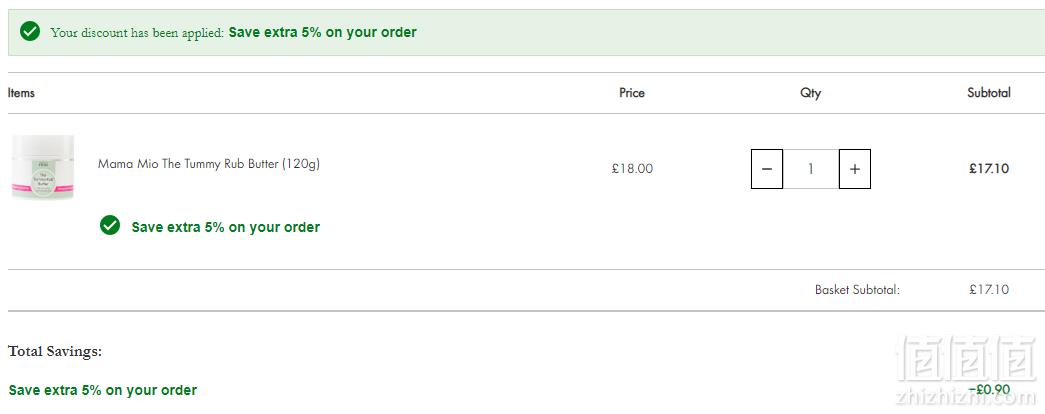
Task: Click the green checkmark under the product name
Action: (x=110, y=225)
